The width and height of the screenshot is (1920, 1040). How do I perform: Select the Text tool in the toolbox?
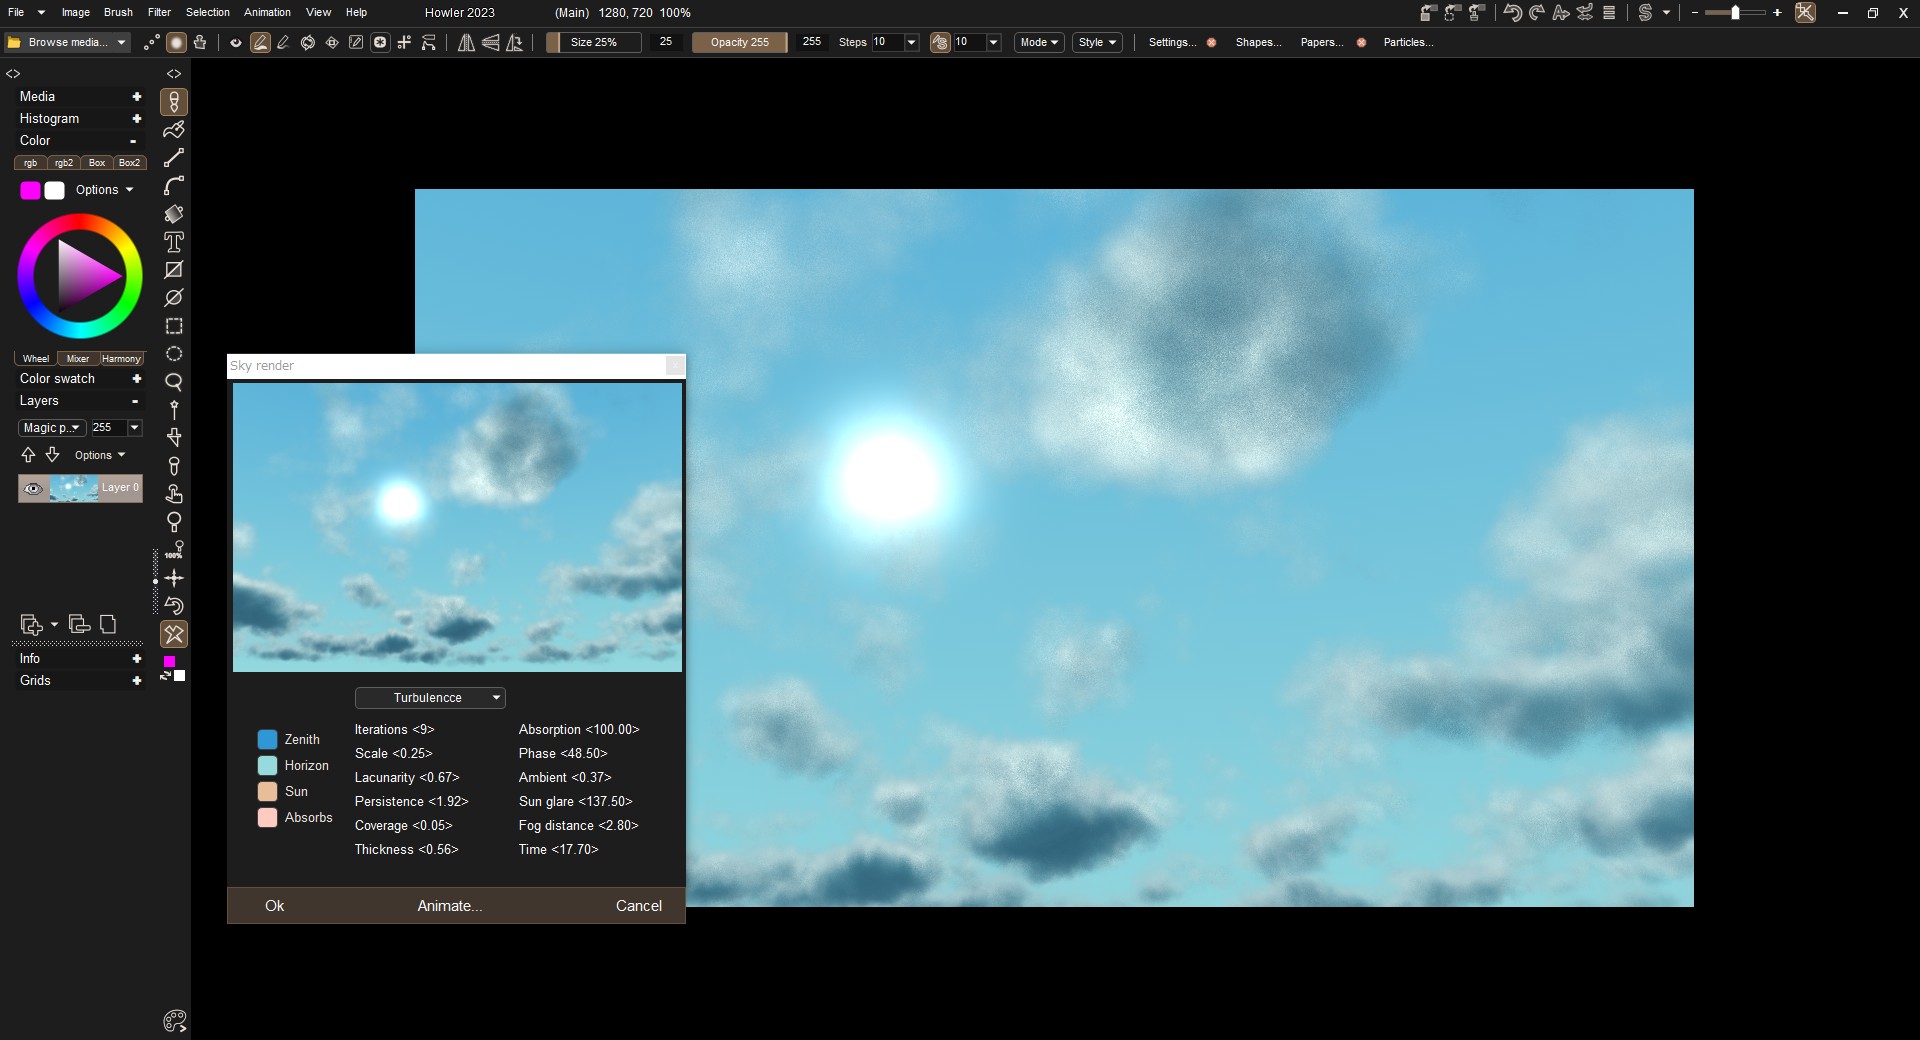click(x=174, y=242)
